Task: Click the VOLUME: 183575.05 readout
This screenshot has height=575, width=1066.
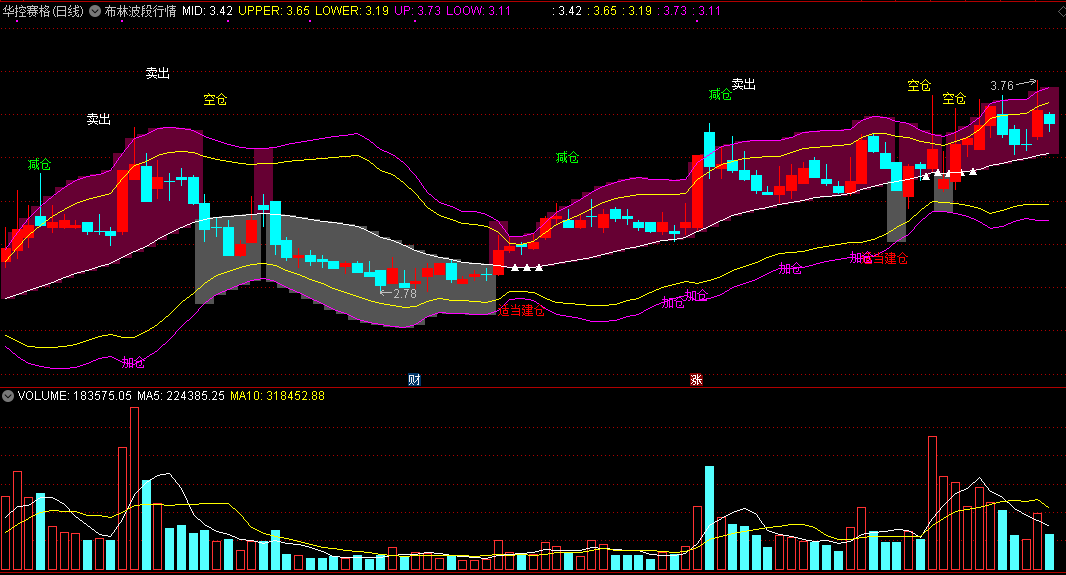Action: click(x=75, y=396)
